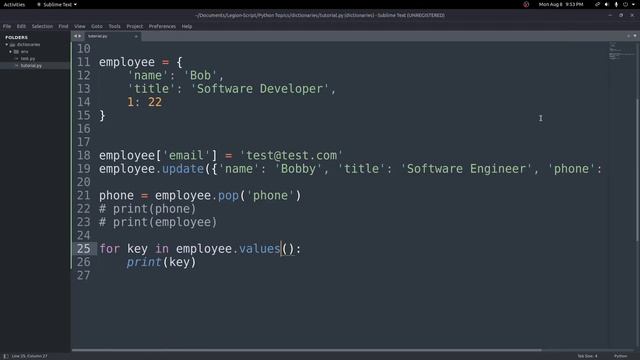Click the commented print(employee) line
640x360 pixels.
point(158,222)
